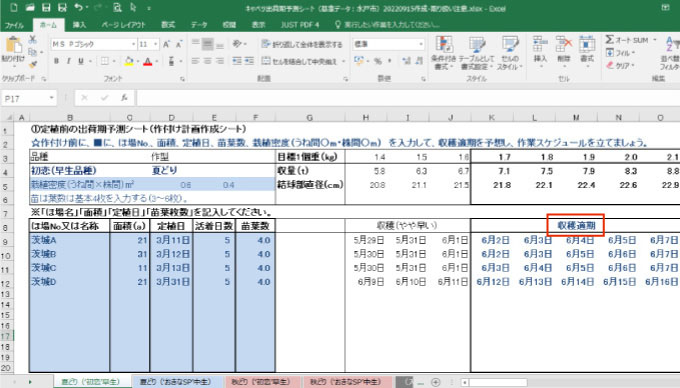The height and width of the screenshot is (388, 680).
Task: Copy selection with the Copy icon
Action: pyautogui.click(x=33, y=52)
